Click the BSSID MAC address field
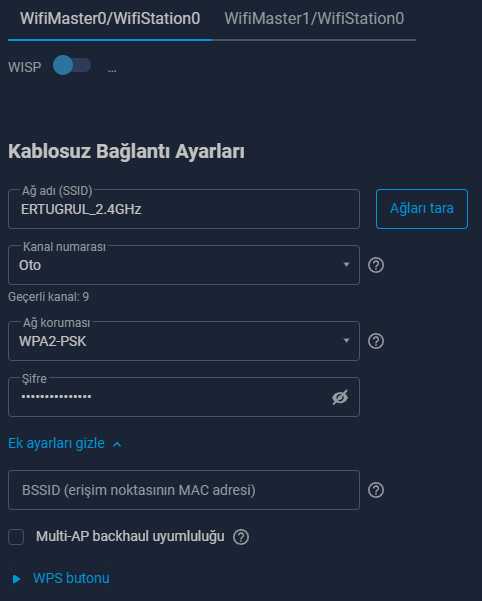Image resolution: width=482 pixels, height=601 pixels. [184, 490]
